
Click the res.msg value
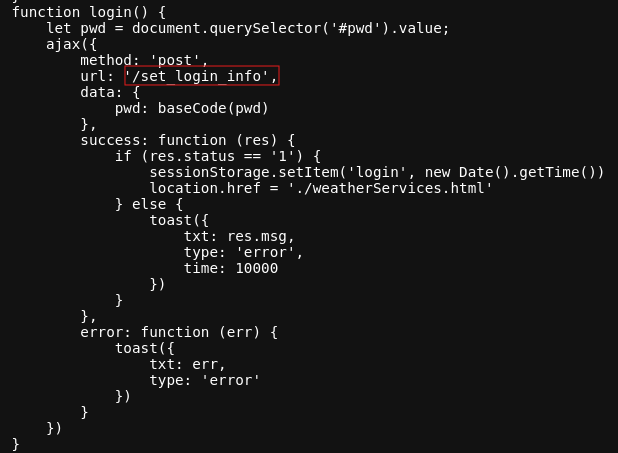click(260, 236)
